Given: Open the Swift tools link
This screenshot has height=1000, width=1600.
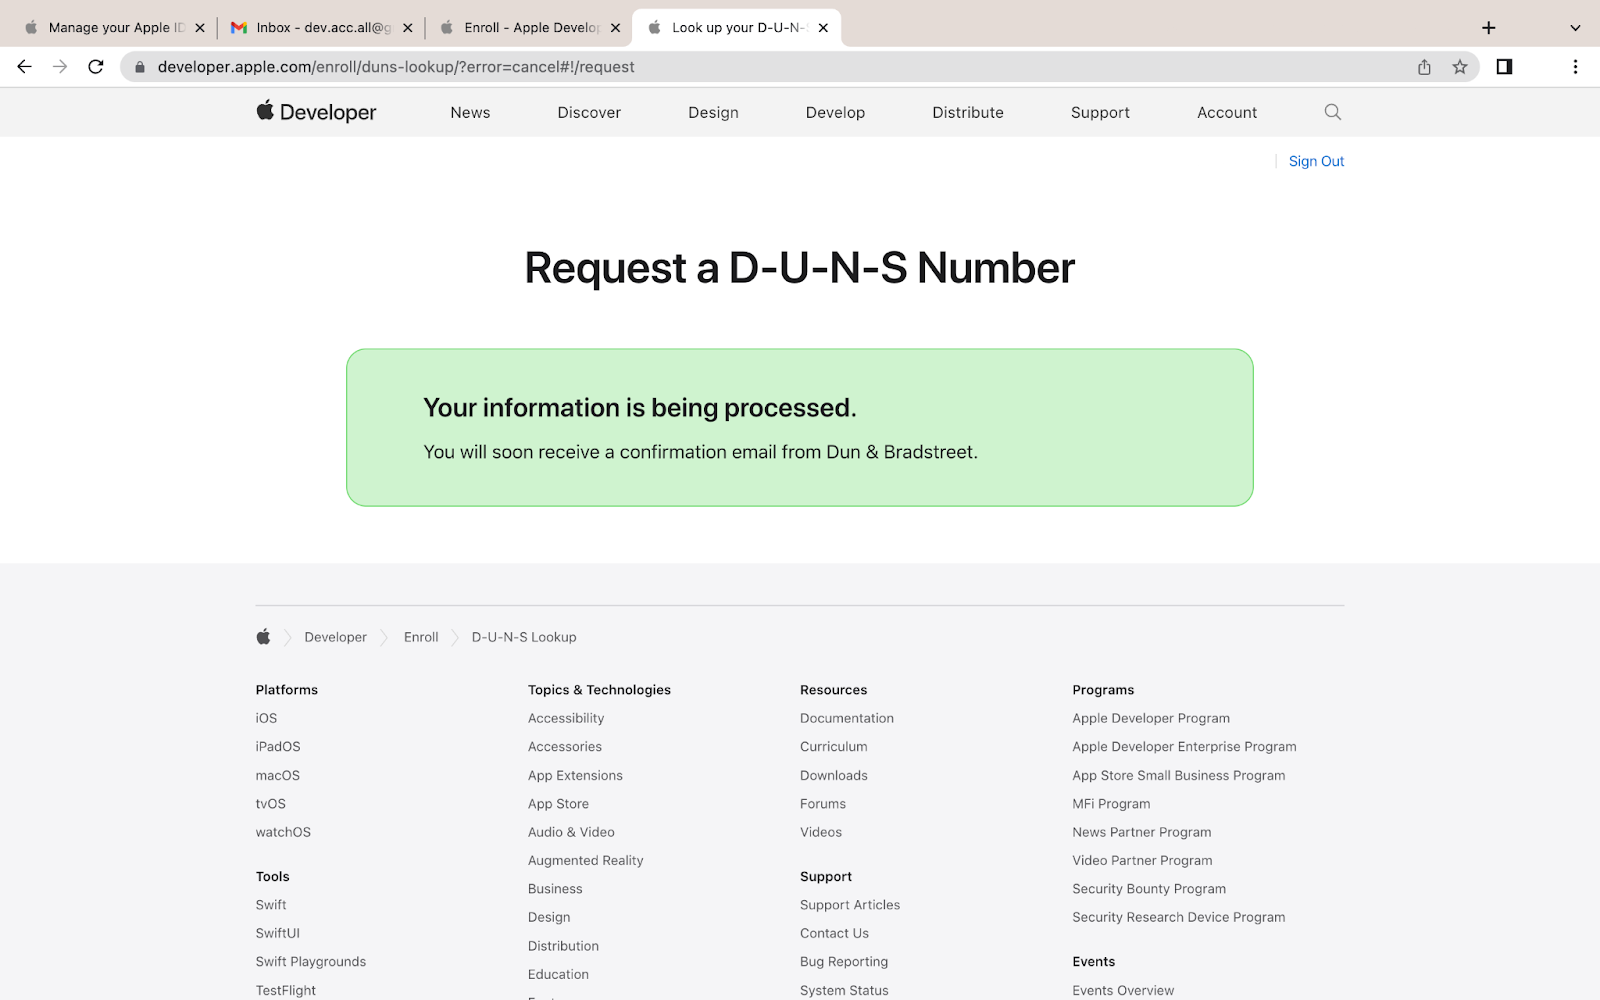Looking at the screenshot, I should [271, 905].
